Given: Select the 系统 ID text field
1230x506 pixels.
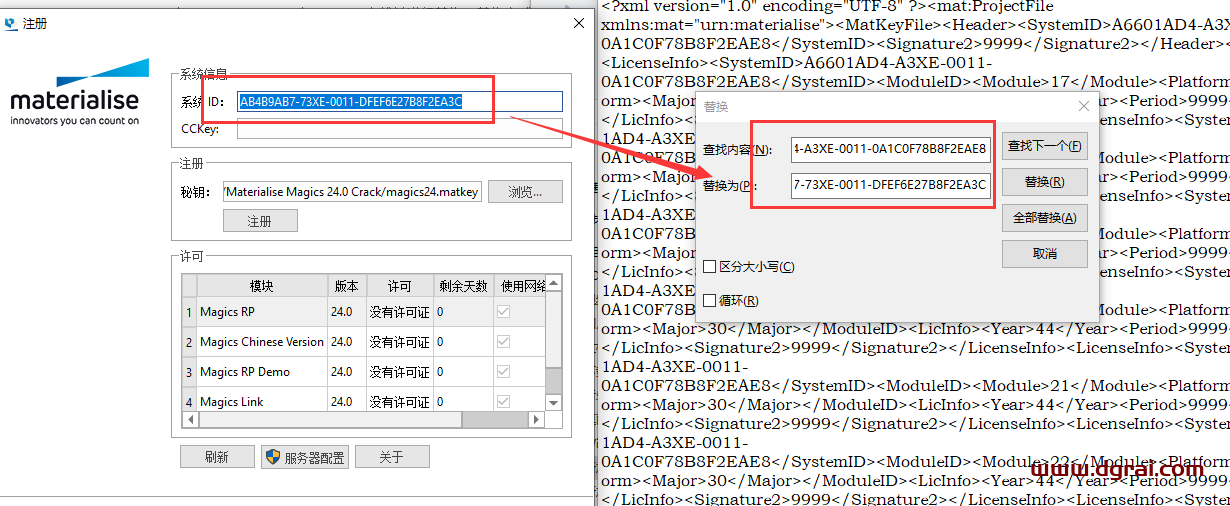Looking at the screenshot, I should tap(400, 101).
